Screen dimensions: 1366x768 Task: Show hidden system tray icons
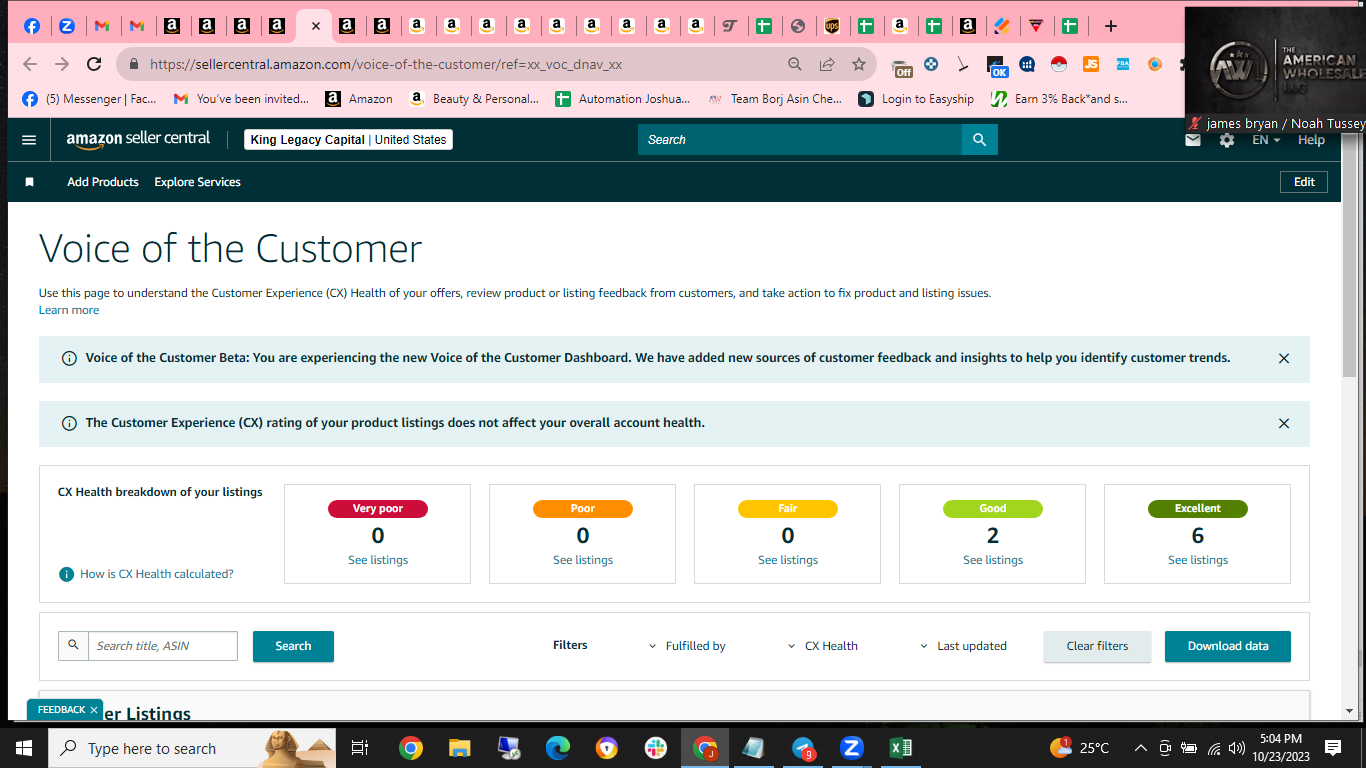click(x=1141, y=748)
